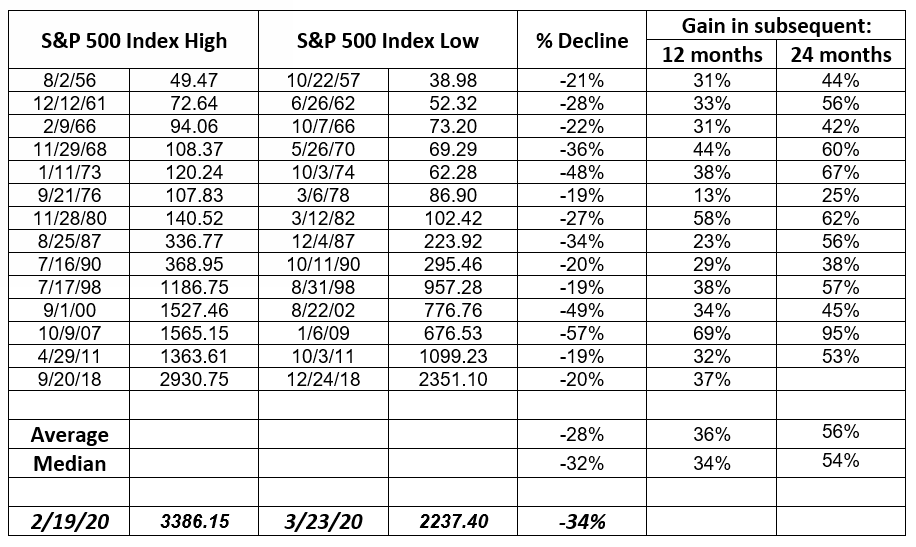Click the 2930.75 index high value

point(195,380)
